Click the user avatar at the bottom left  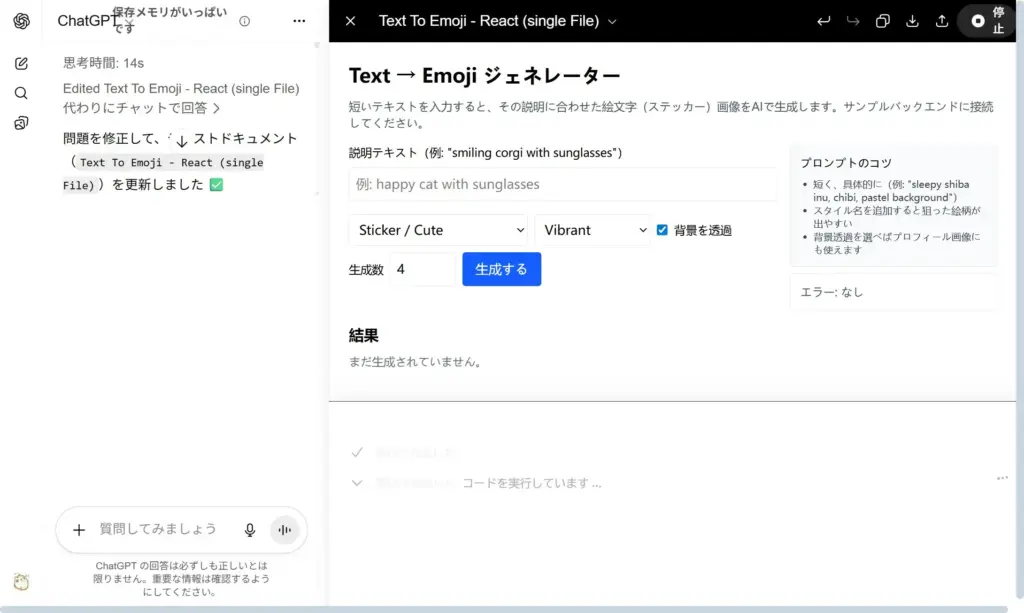[21, 582]
